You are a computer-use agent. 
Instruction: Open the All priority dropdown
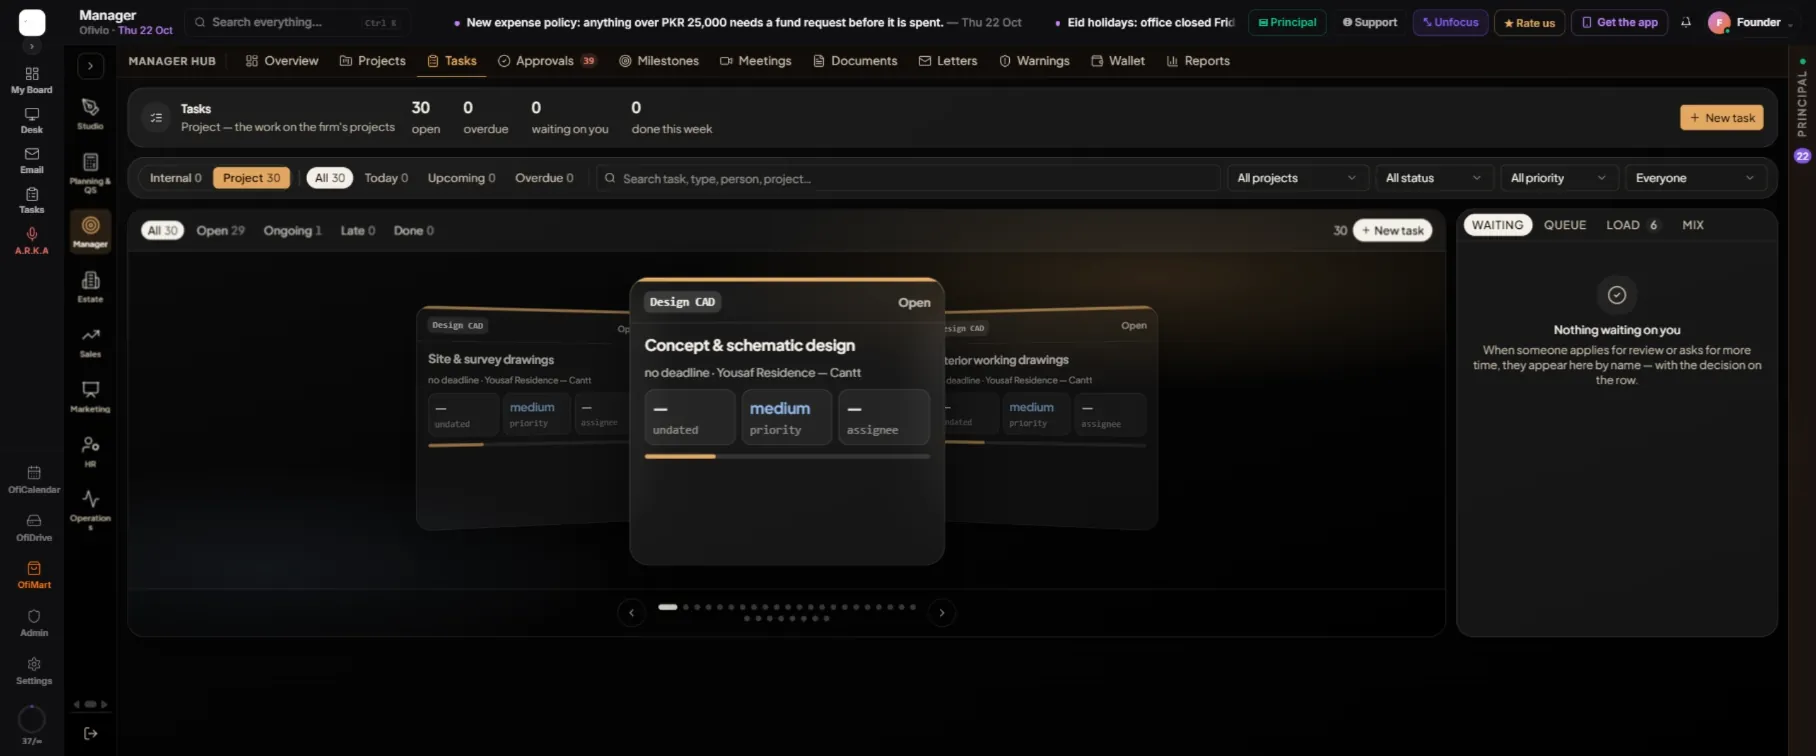(x=1559, y=178)
